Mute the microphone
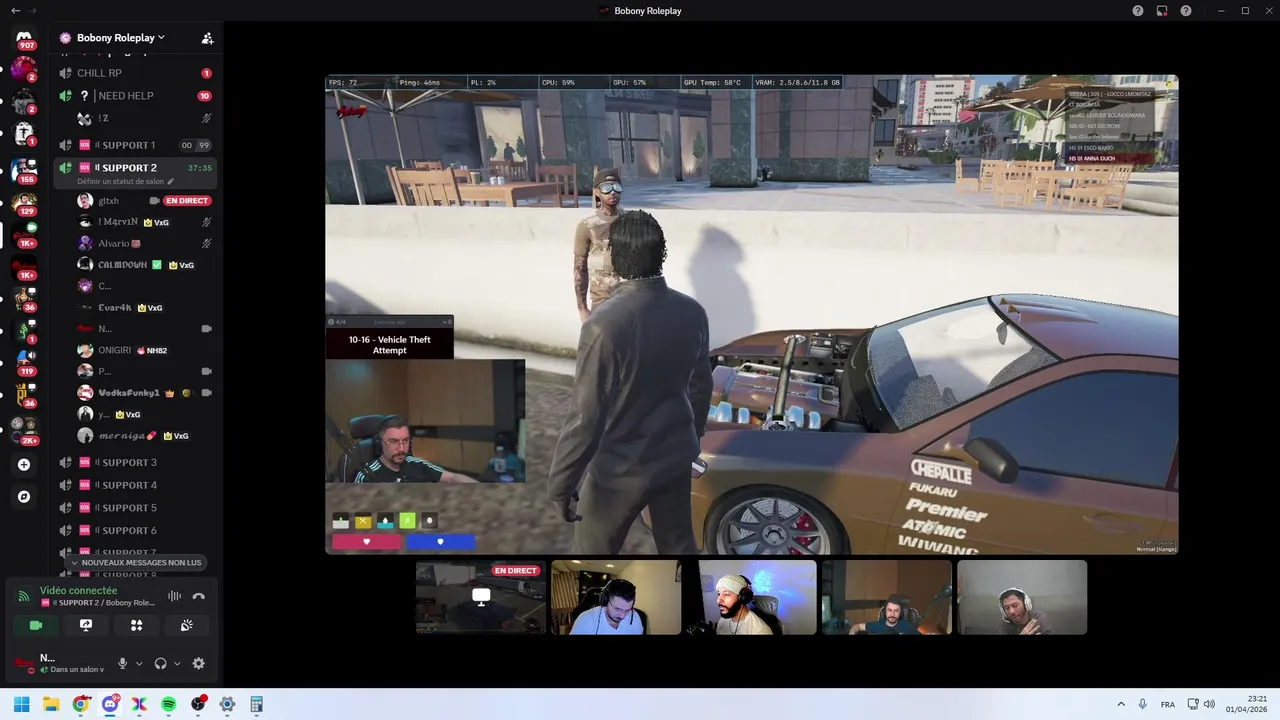The image size is (1280, 720). (123, 663)
